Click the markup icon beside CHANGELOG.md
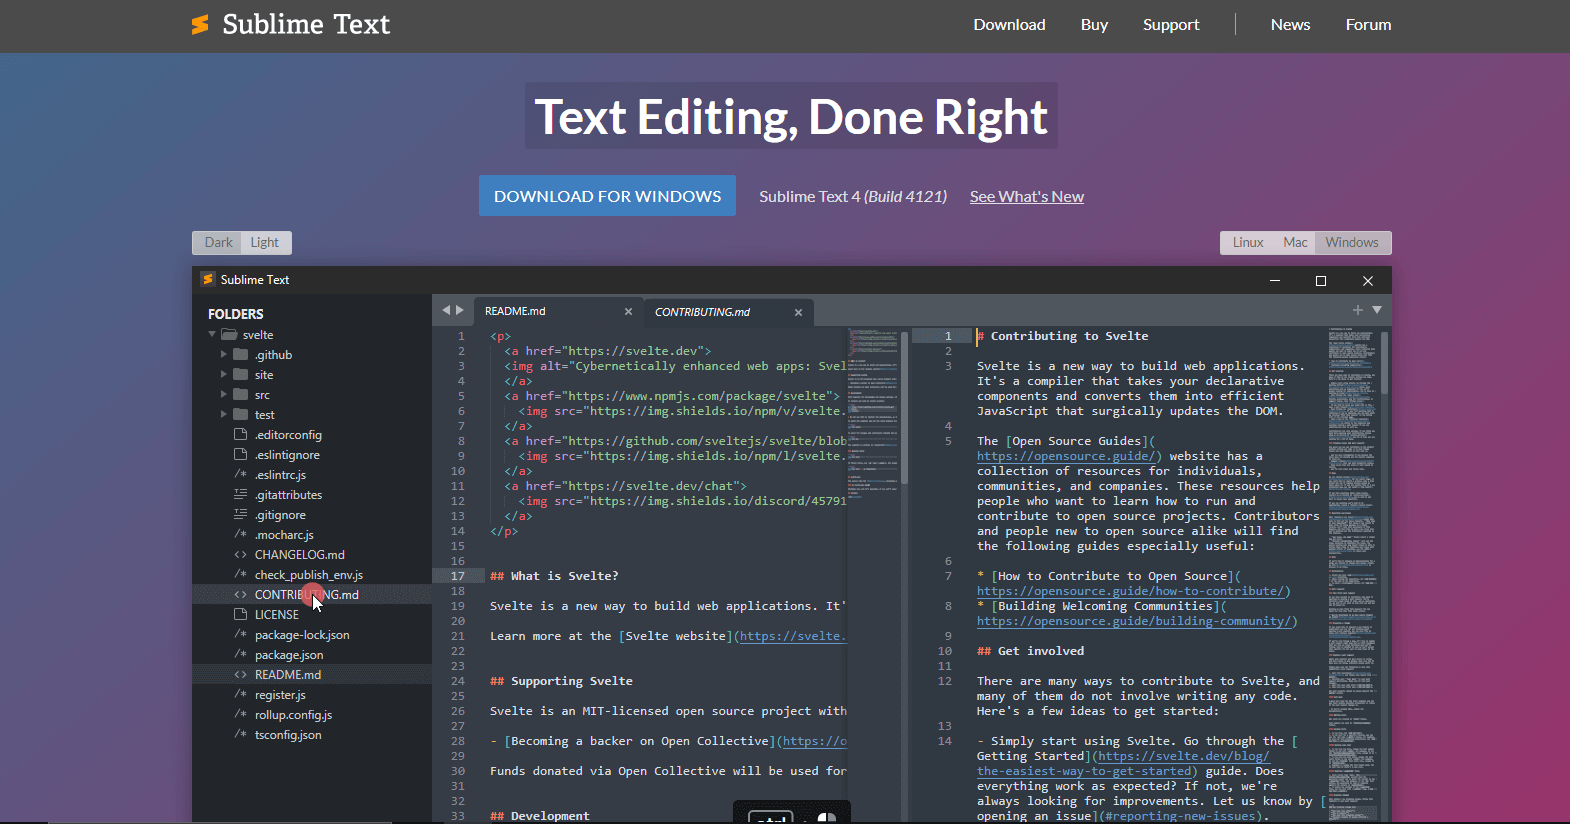 [x=240, y=554]
